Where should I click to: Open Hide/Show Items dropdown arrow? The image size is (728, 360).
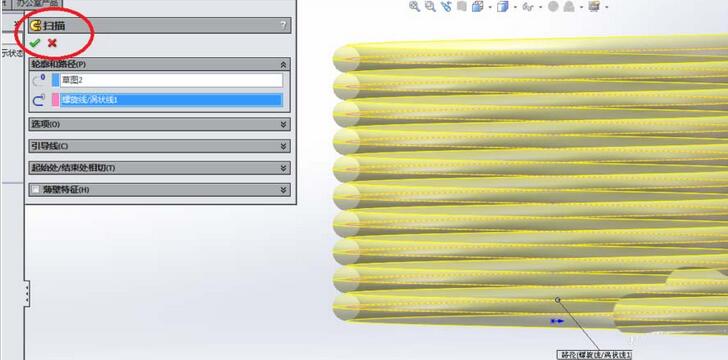click(540, 7)
